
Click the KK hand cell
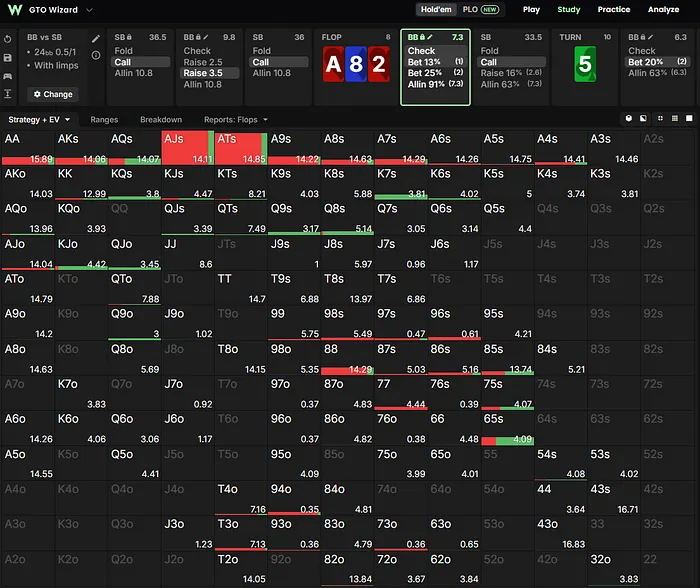click(x=81, y=183)
